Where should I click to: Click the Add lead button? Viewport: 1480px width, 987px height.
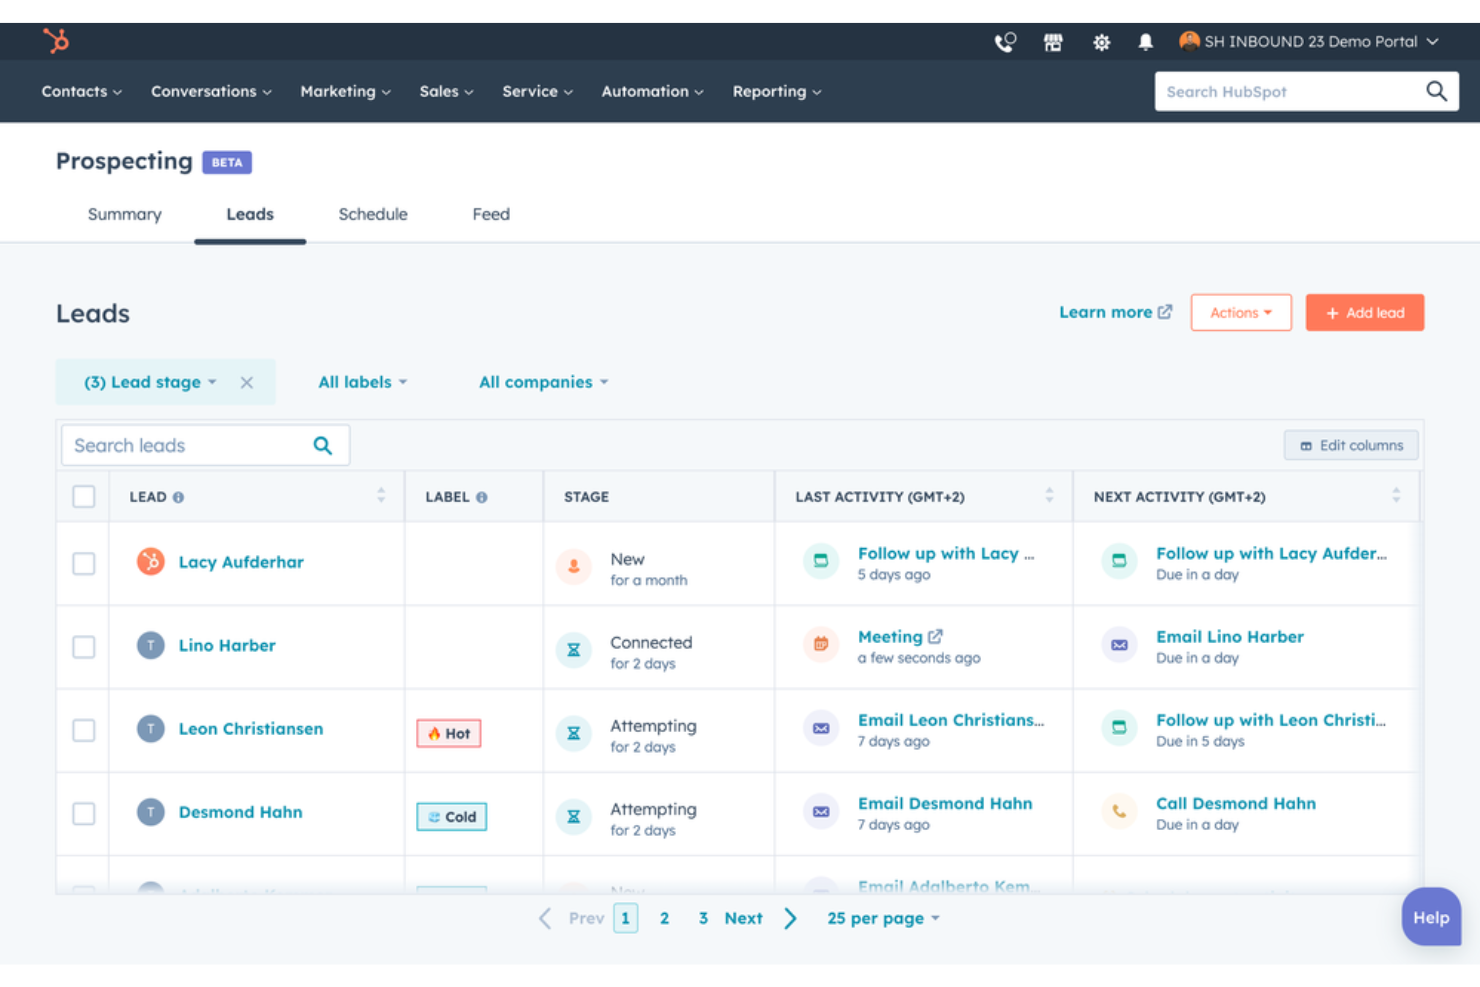point(1364,312)
